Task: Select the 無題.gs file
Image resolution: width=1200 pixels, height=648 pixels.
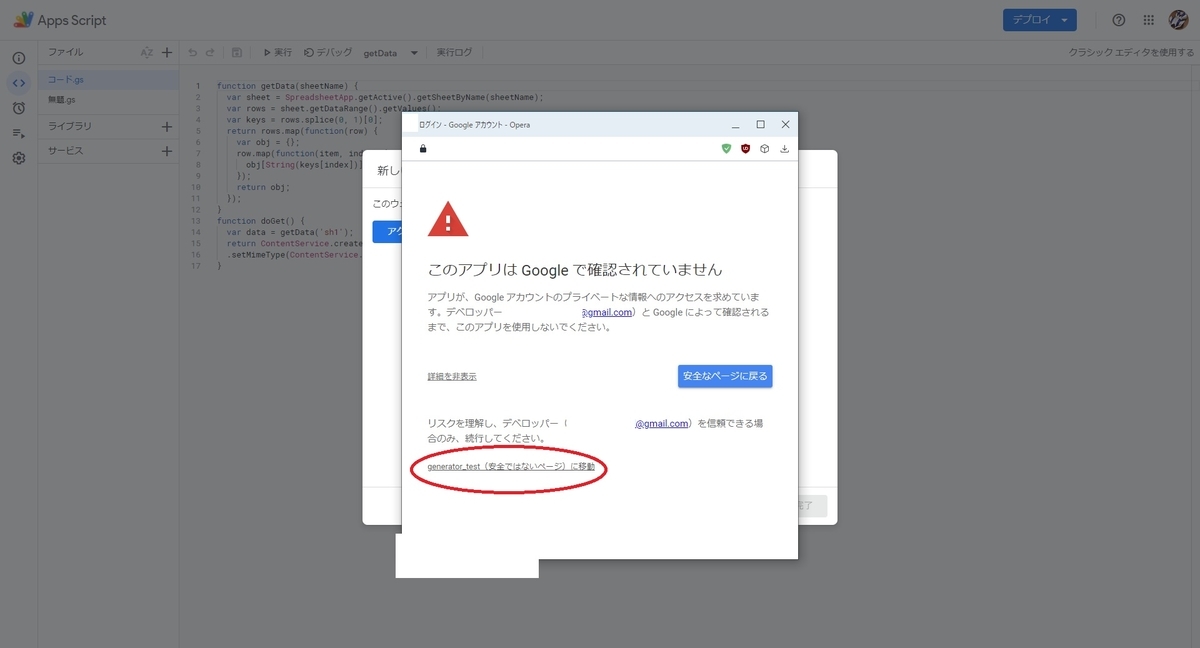Action: (x=108, y=100)
